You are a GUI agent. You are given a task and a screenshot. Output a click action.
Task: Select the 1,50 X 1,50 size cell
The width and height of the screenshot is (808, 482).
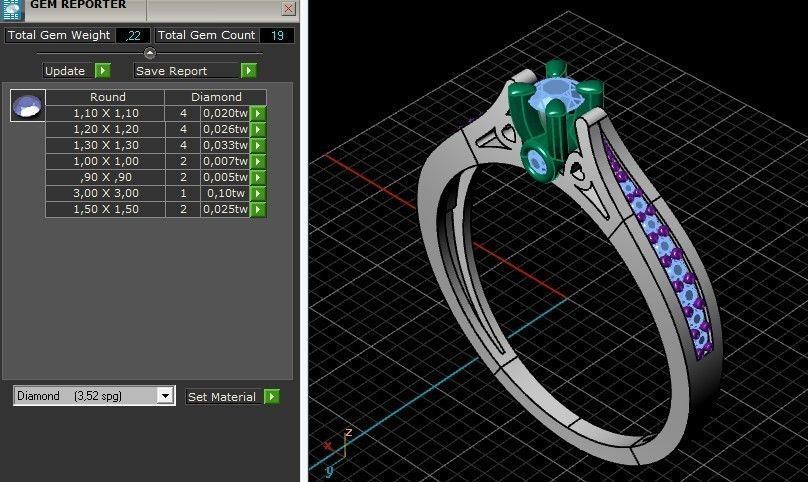coord(106,209)
